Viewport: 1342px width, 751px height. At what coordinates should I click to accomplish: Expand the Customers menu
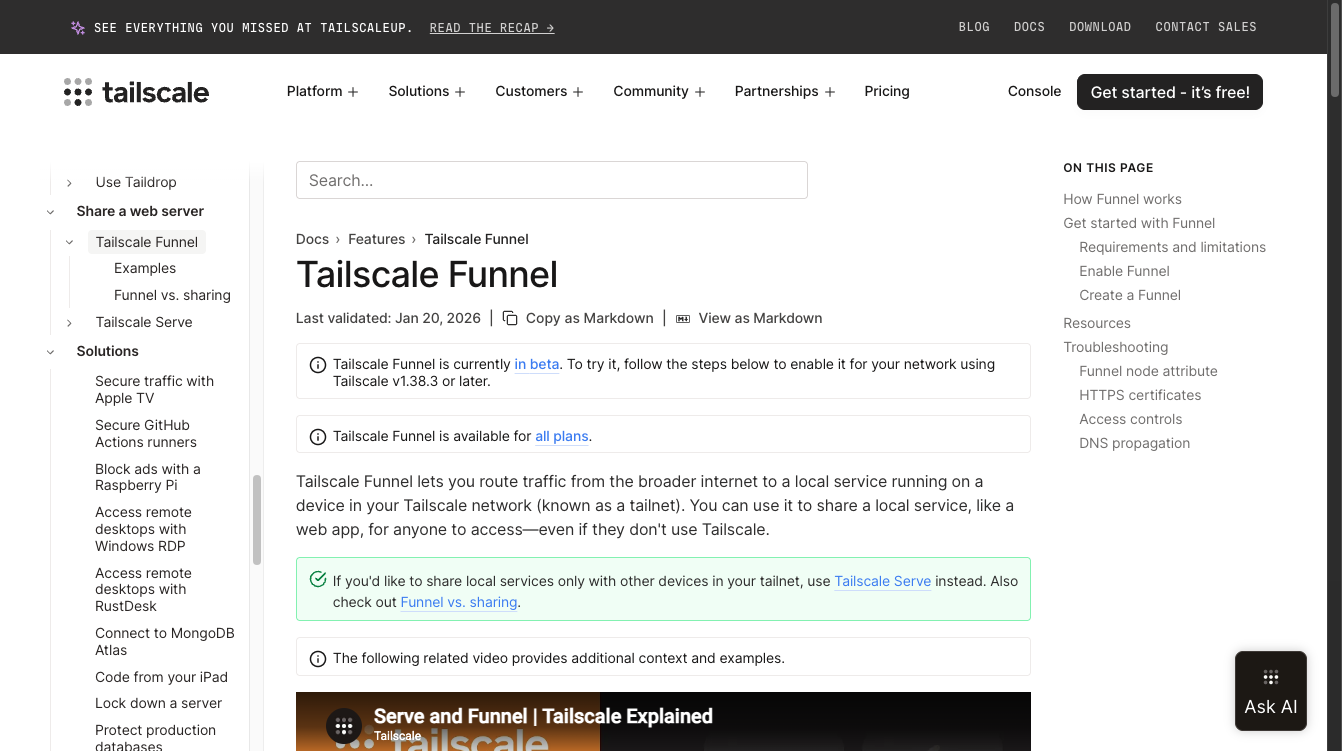[x=539, y=91]
